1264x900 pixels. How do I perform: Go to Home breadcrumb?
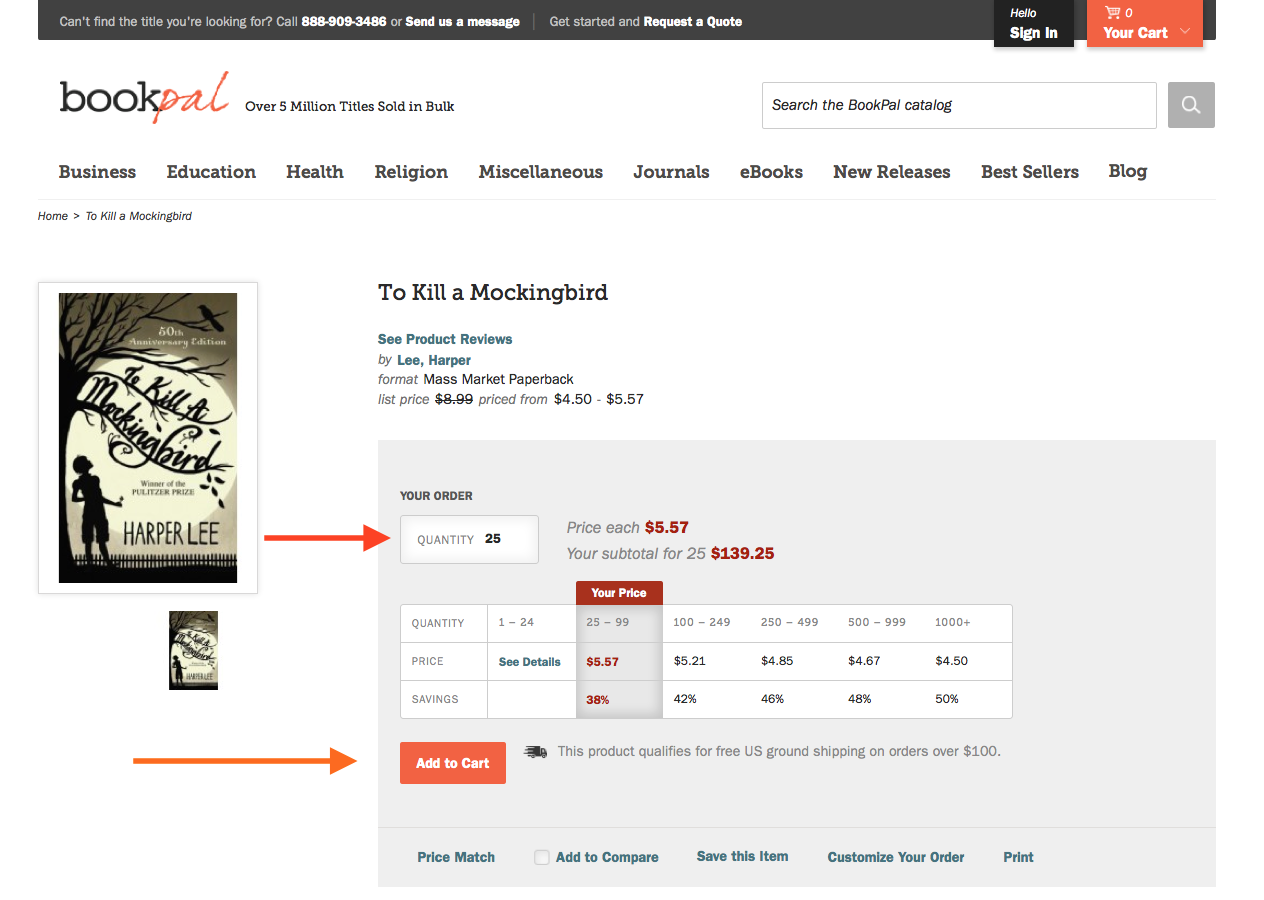click(53, 216)
